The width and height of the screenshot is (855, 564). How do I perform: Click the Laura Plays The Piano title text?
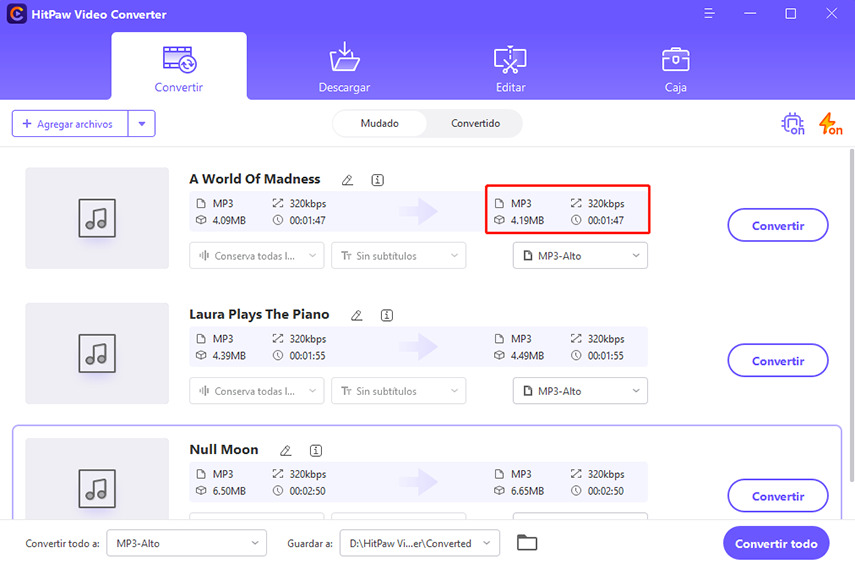259,315
